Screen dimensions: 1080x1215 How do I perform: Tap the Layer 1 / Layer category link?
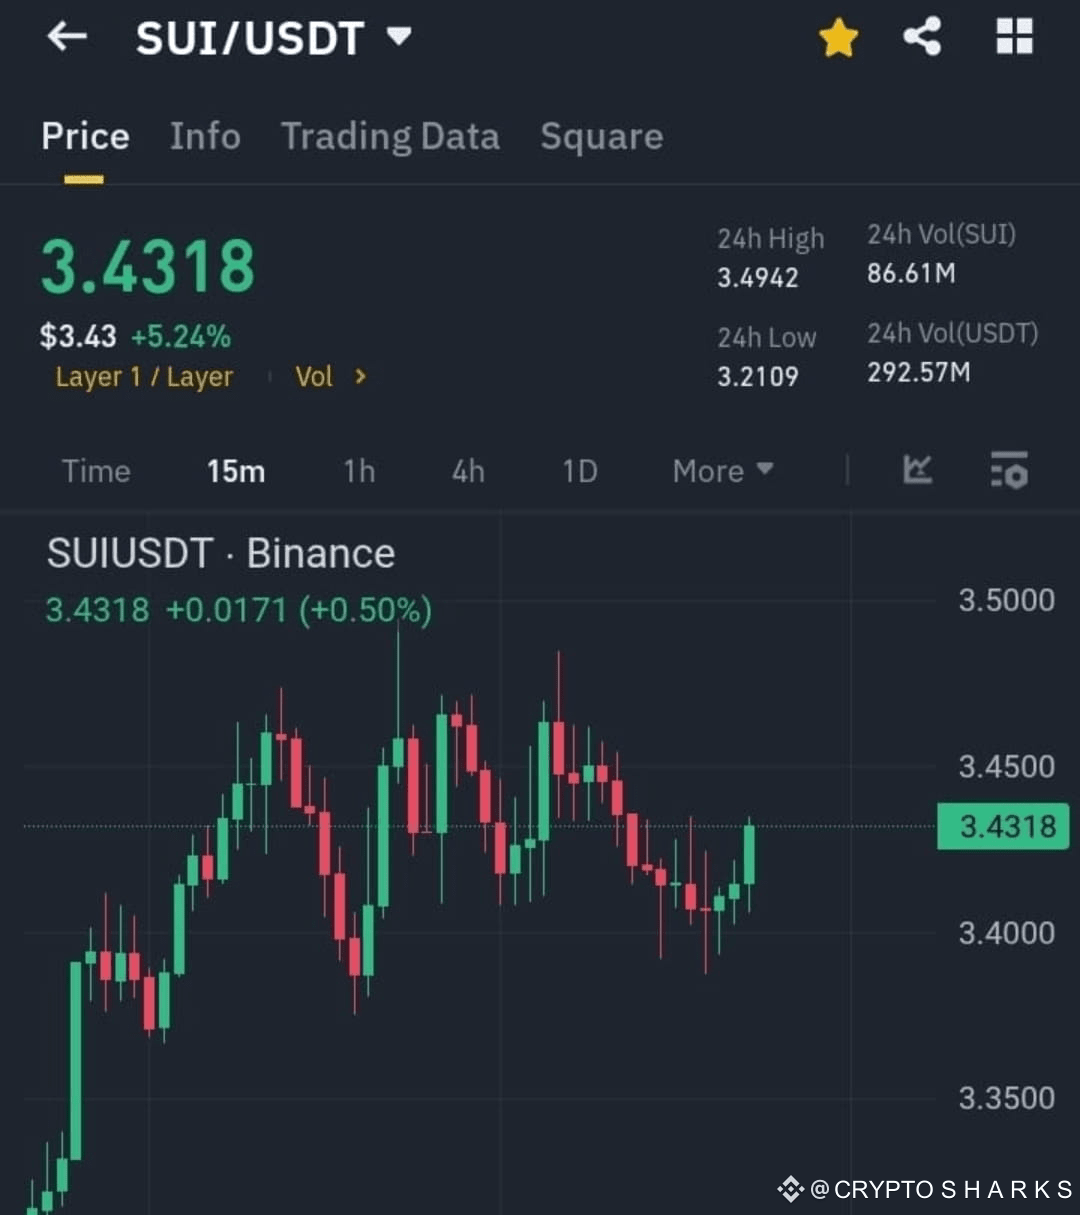coord(143,377)
